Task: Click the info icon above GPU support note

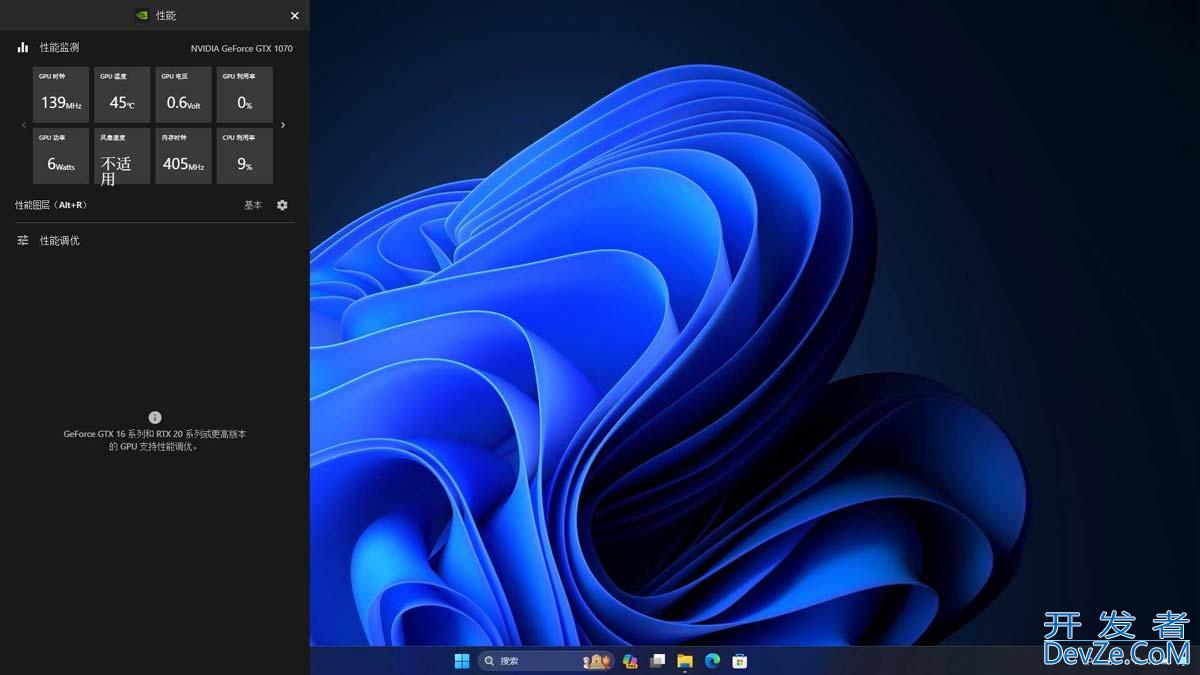Action: (155, 417)
